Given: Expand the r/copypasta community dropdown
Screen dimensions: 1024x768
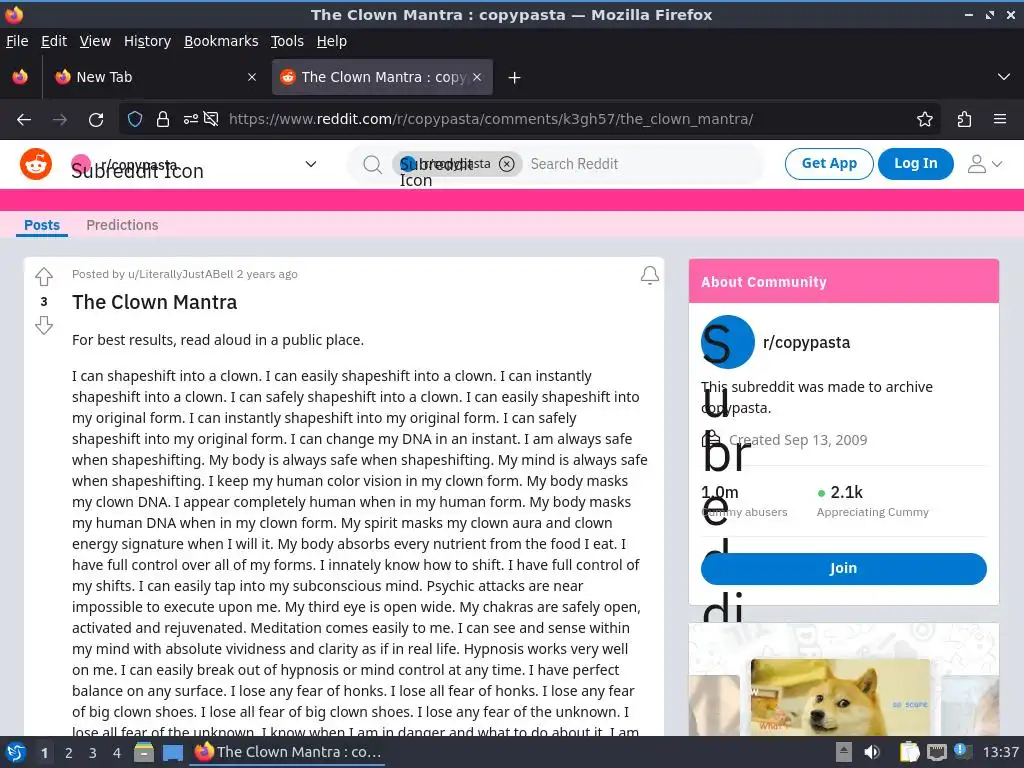Looking at the screenshot, I should pyautogui.click(x=311, y=164).
